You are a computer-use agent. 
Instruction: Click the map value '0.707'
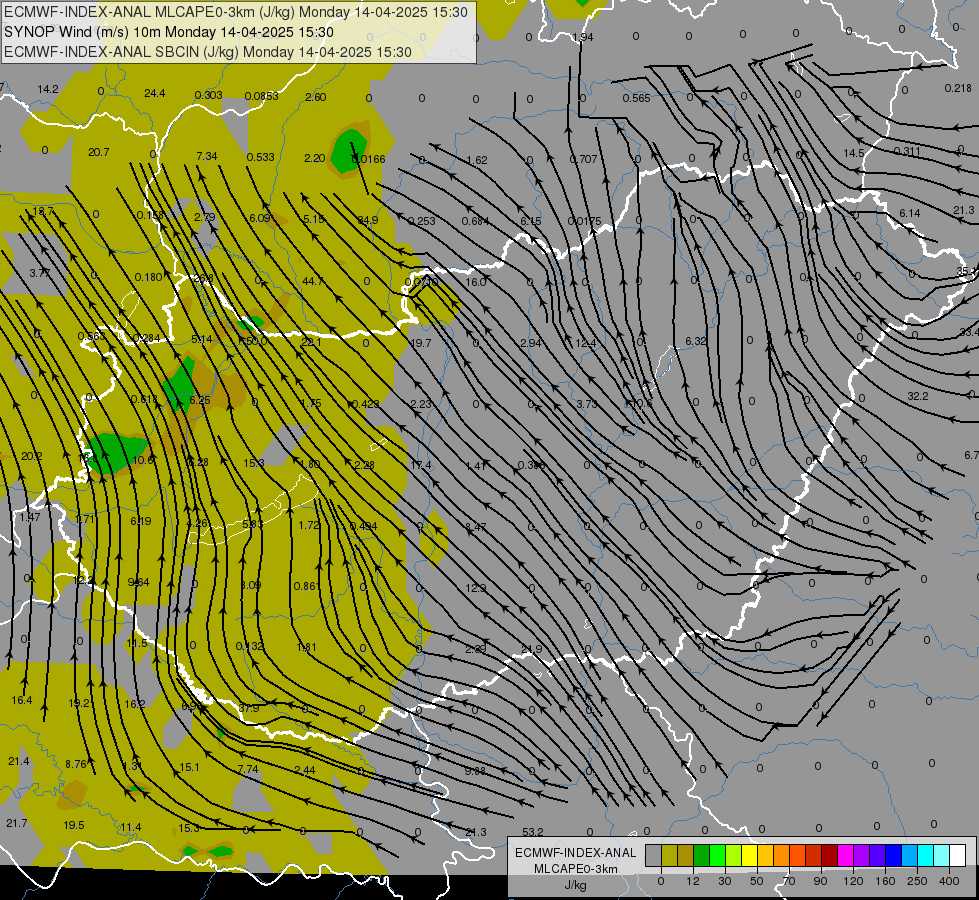pos(583,159)
